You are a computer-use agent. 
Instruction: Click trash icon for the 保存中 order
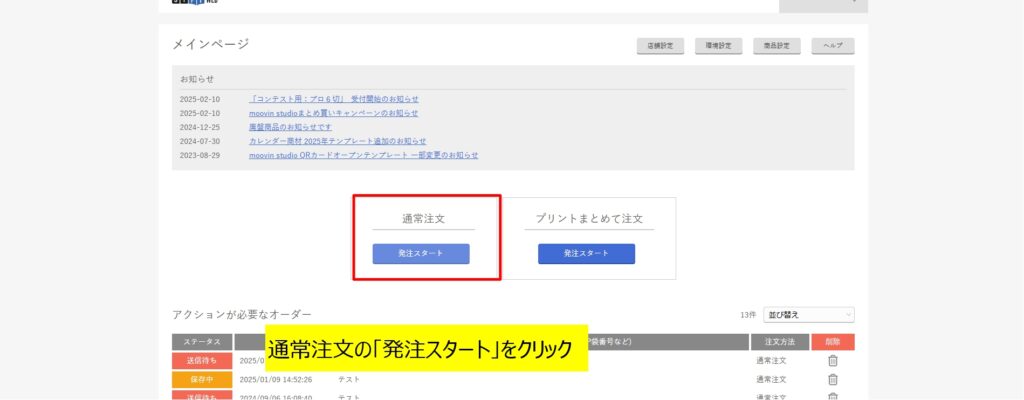pyautogui.click(x=833, y=379)
